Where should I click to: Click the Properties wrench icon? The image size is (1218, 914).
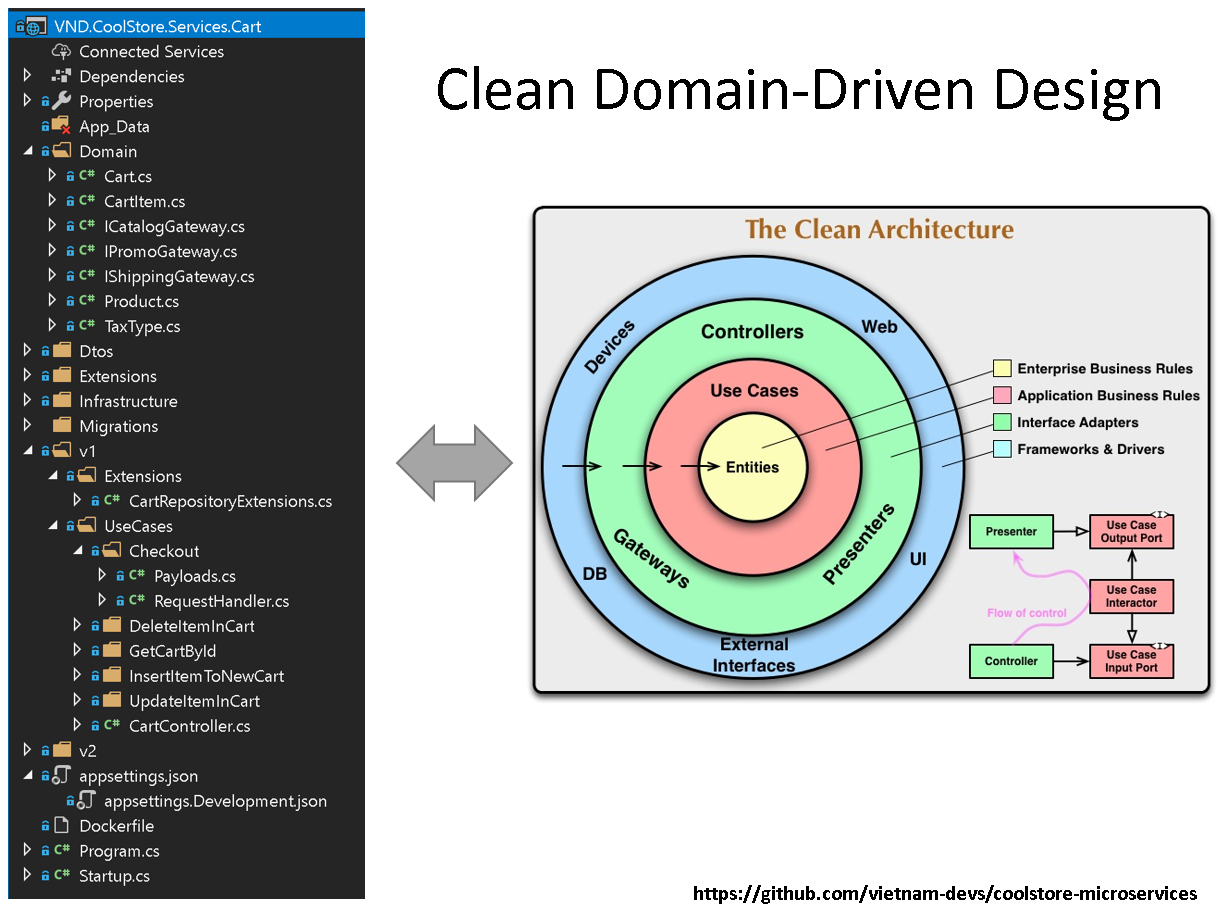60,101
